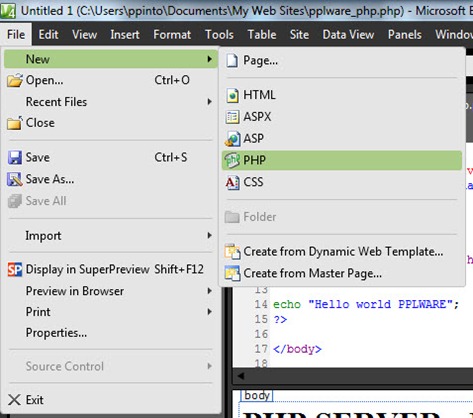The image size is (473, 418).
Task: Create a new PHP file
Action: point(342,160)
